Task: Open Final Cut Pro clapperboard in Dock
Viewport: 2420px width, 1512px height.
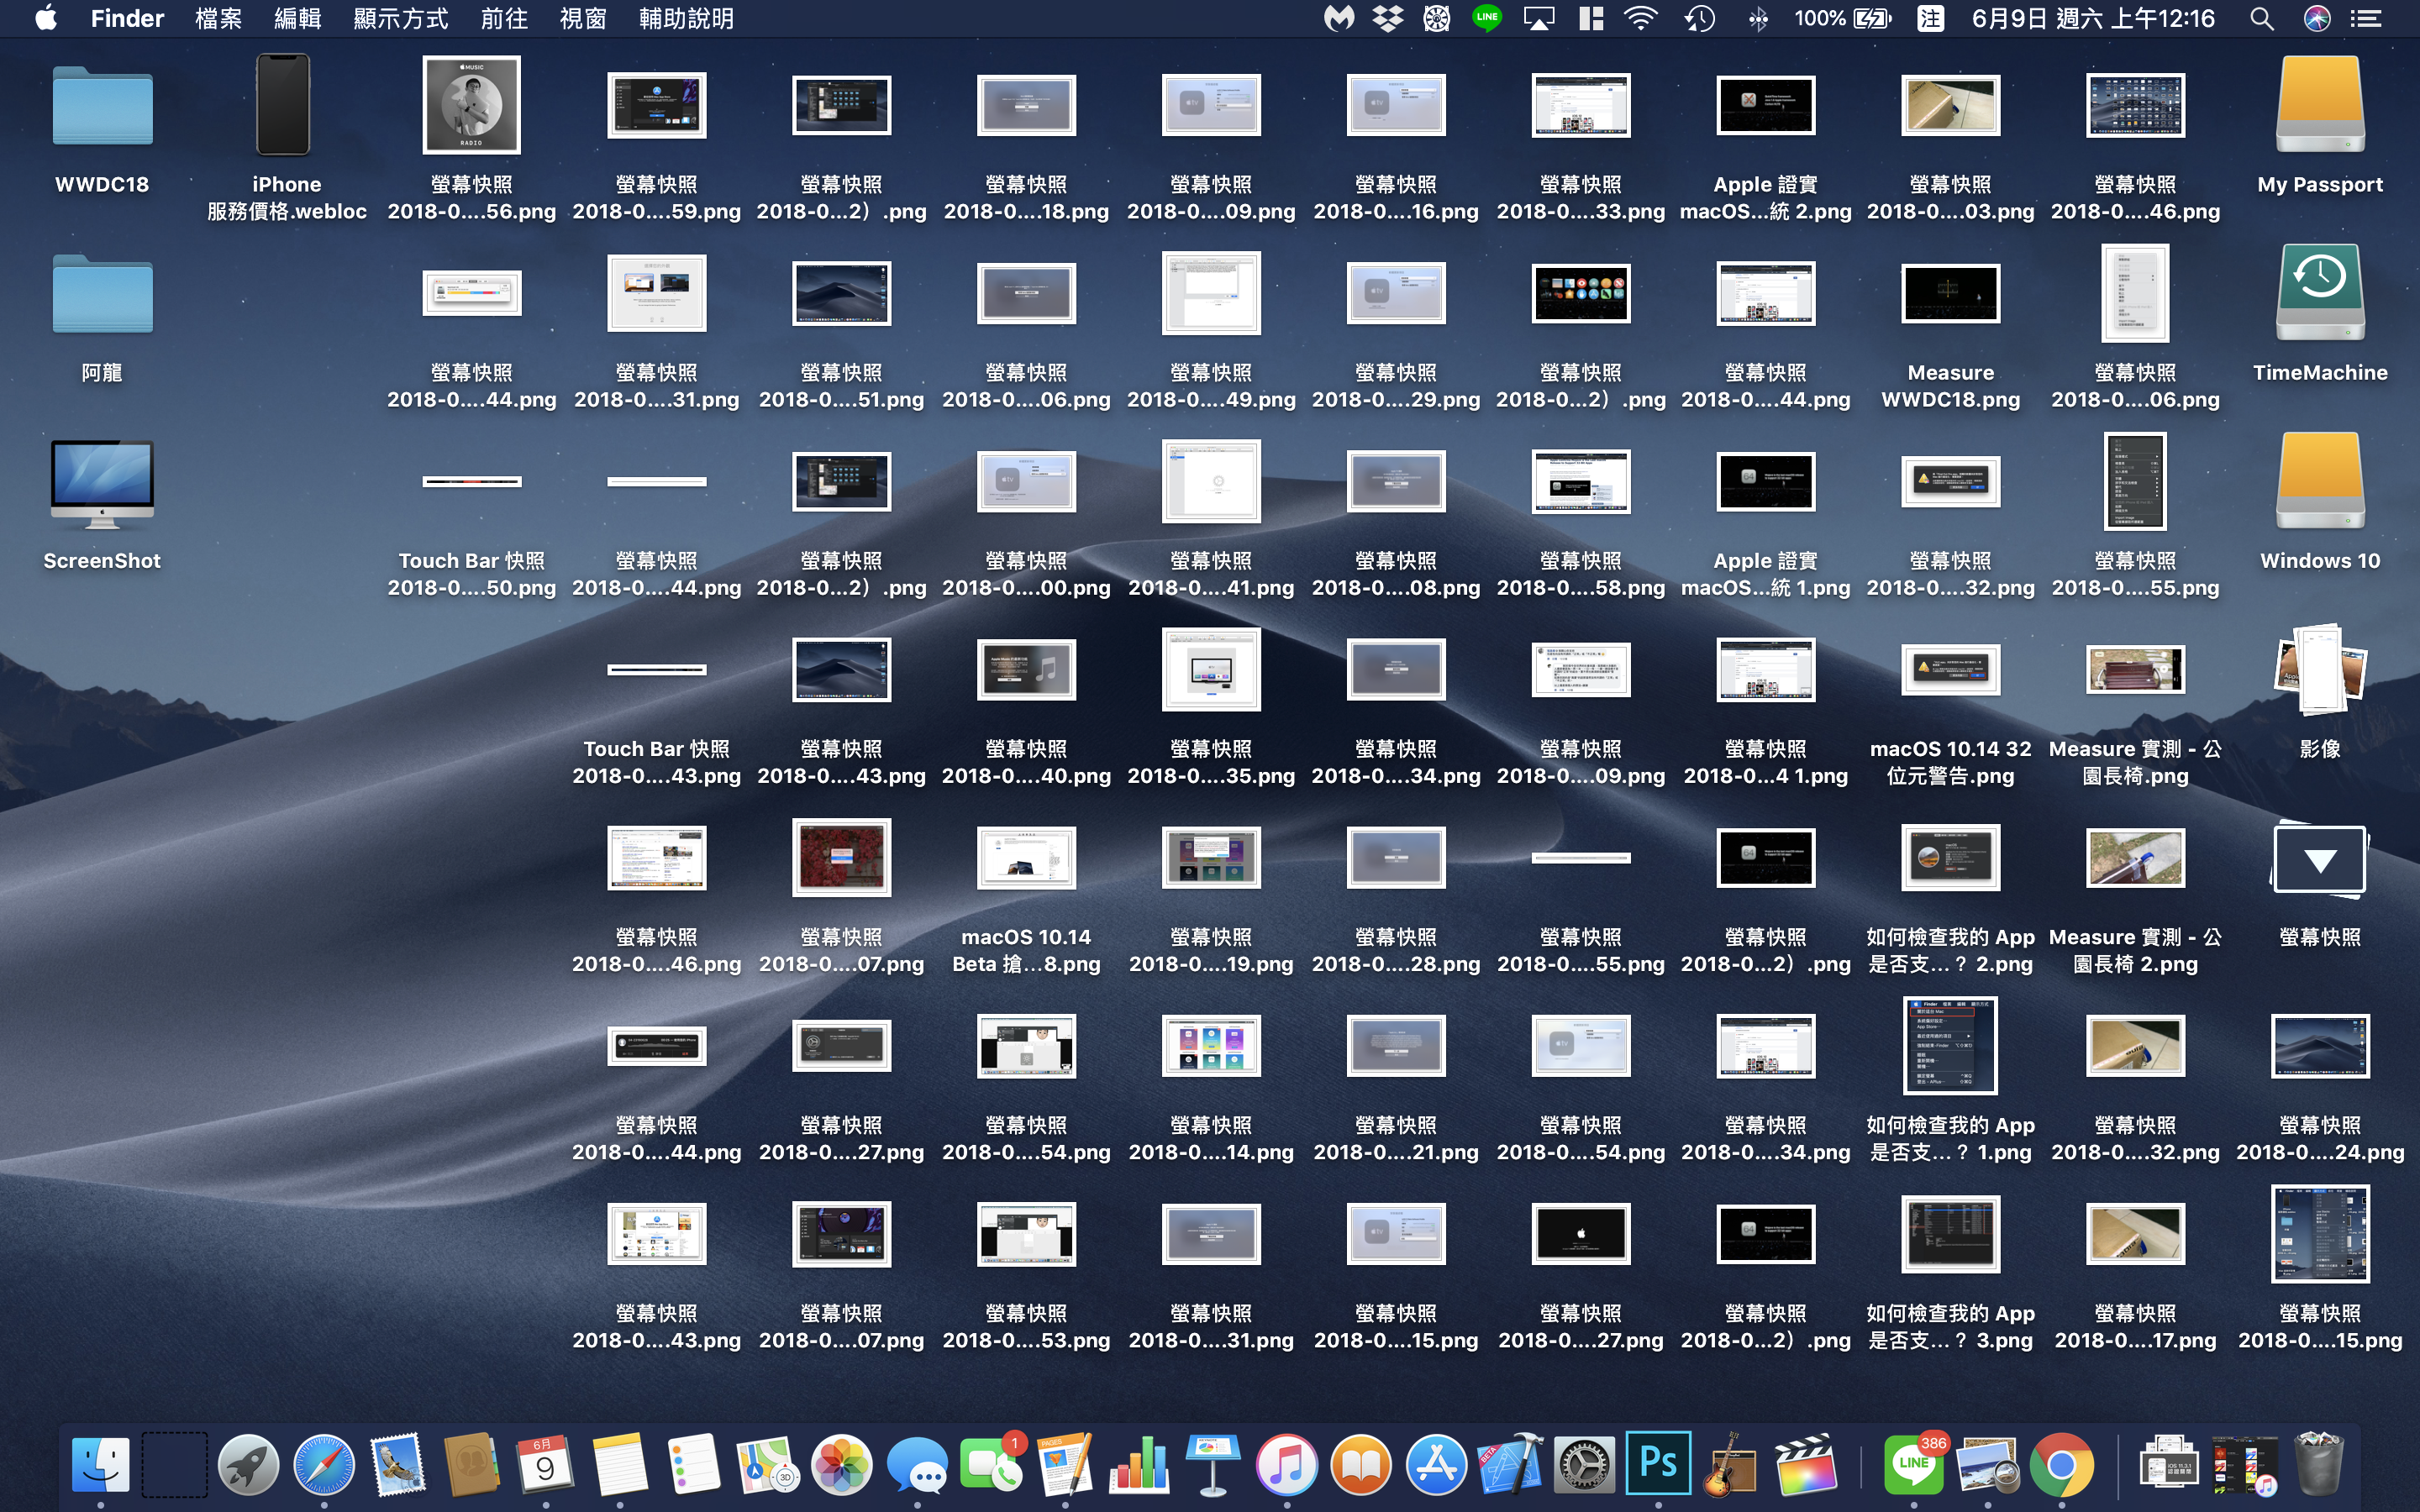Action: click(1806, 1464)
